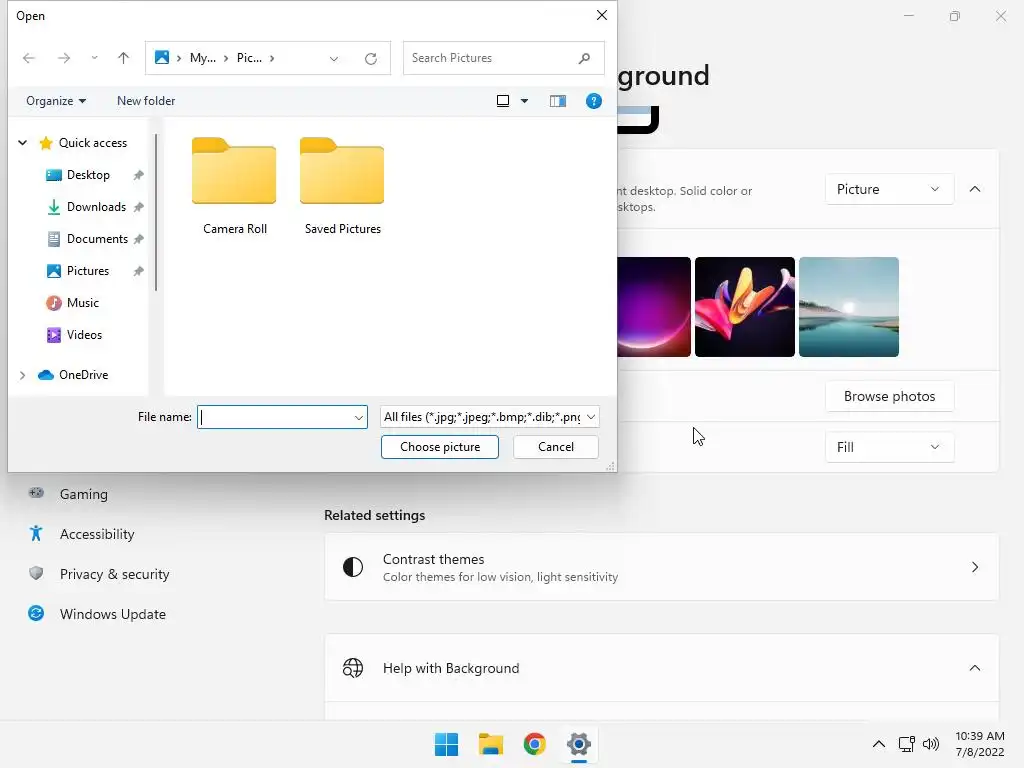Image resolution: width=1024 pixels, height=768 pixels.
Task: Select the Saved Pictures folder
Action: pyautogui.click(x=342, y=186)
